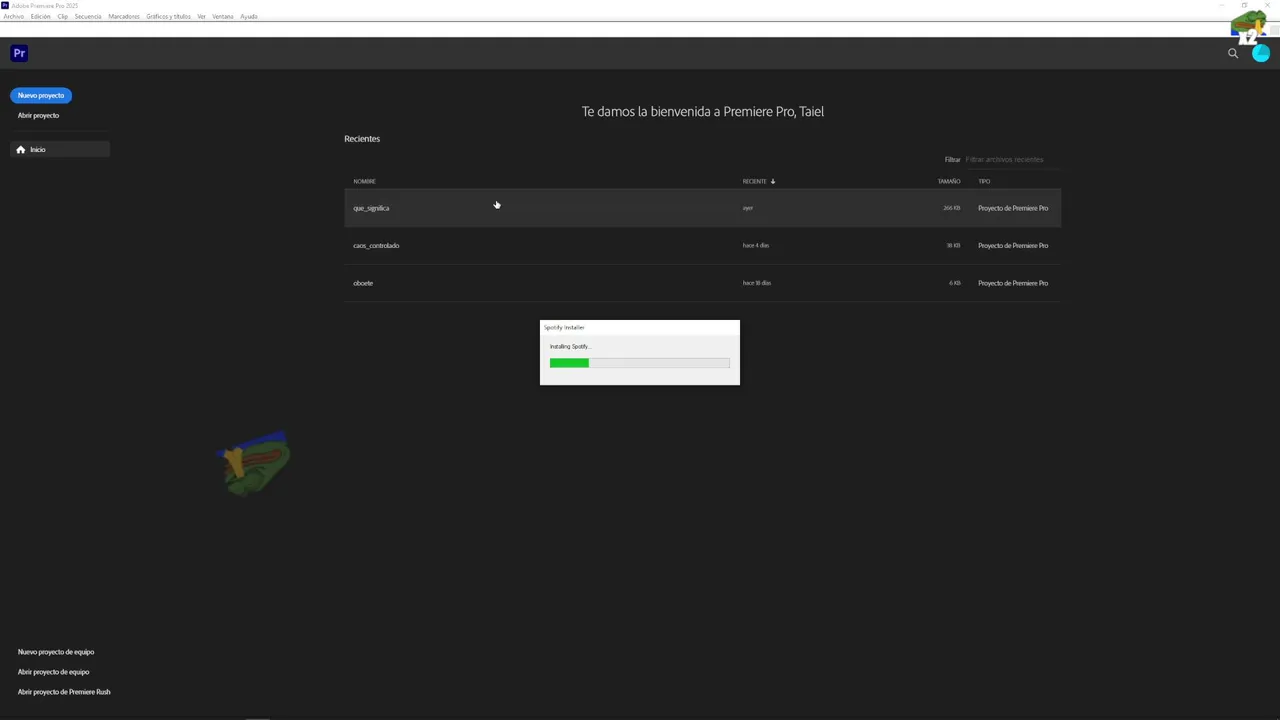Click the Nuevo proyecto button
Screen dimensions: 1280x720
tap(41, 95)
